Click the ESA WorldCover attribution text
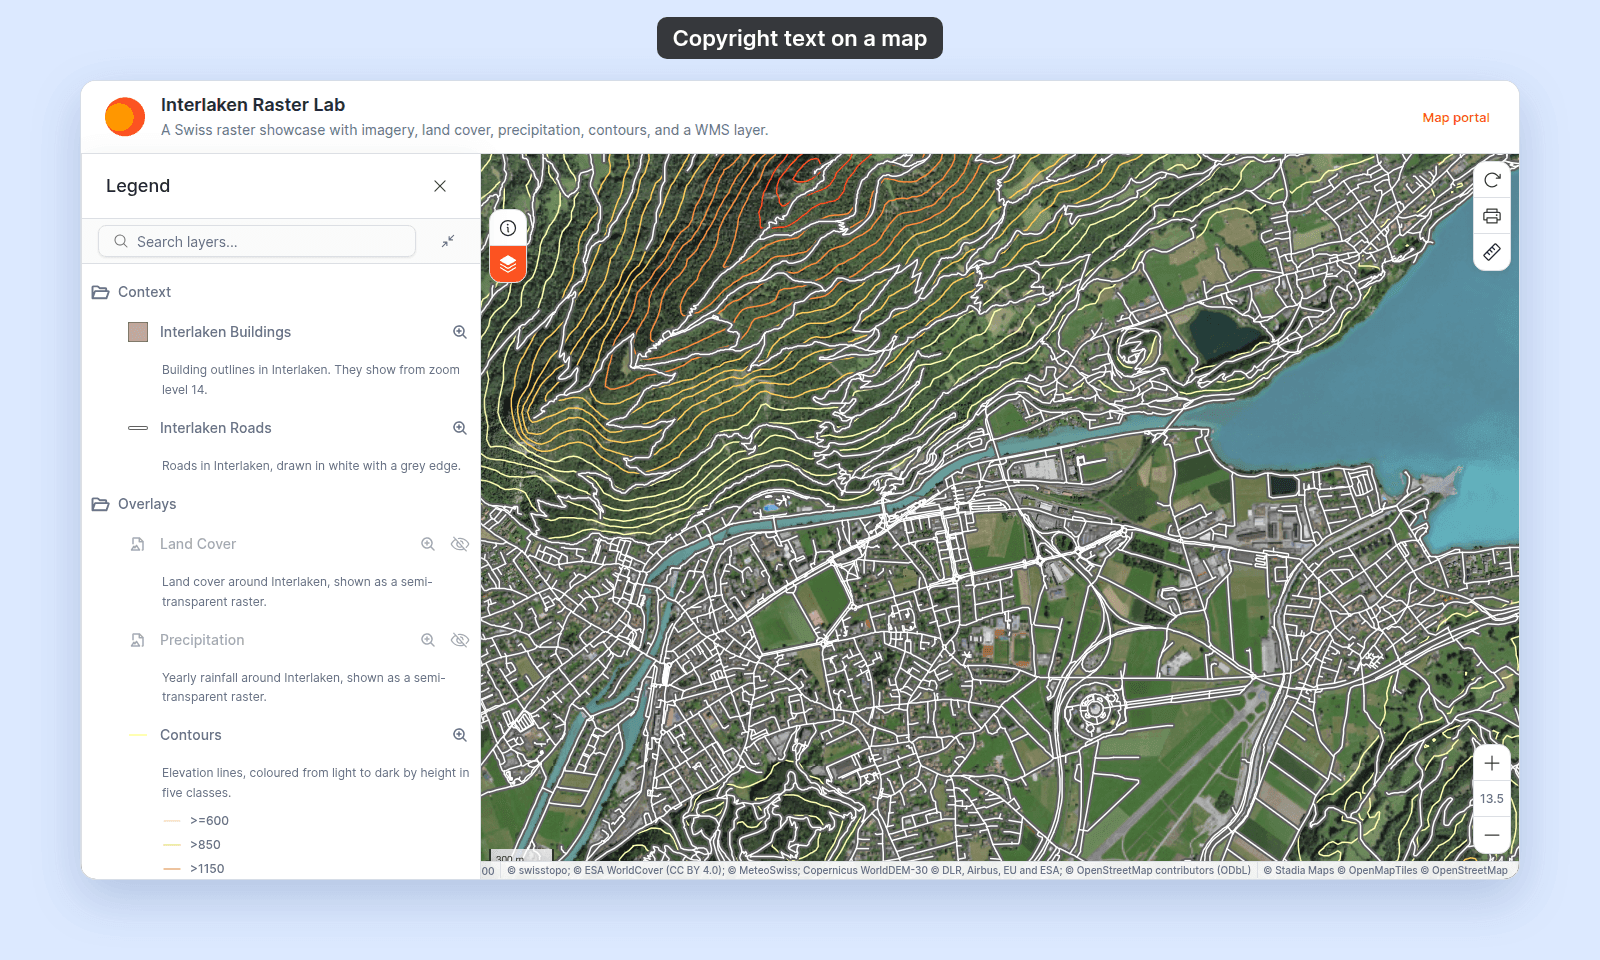 [648, 871]
